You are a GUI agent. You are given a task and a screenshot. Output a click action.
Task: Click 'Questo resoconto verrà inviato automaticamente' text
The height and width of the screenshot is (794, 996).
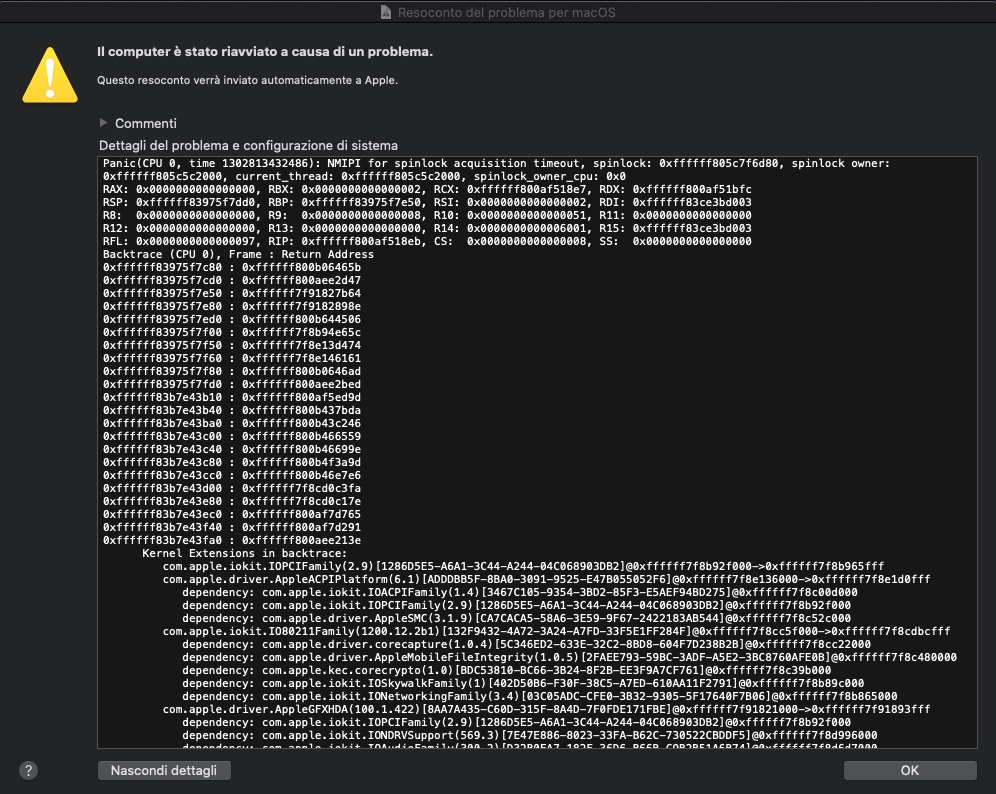click(247, 80)
